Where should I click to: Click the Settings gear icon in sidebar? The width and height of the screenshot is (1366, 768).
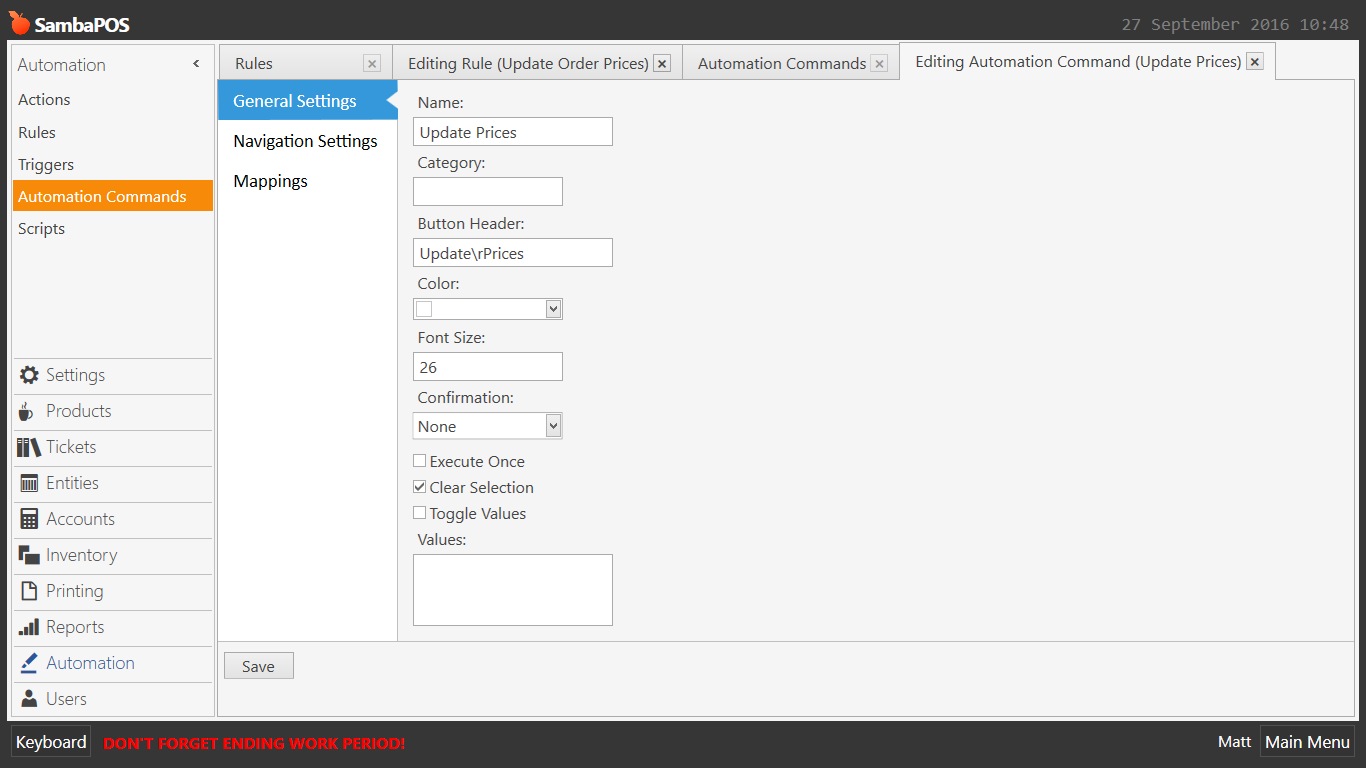click(29, 375)
